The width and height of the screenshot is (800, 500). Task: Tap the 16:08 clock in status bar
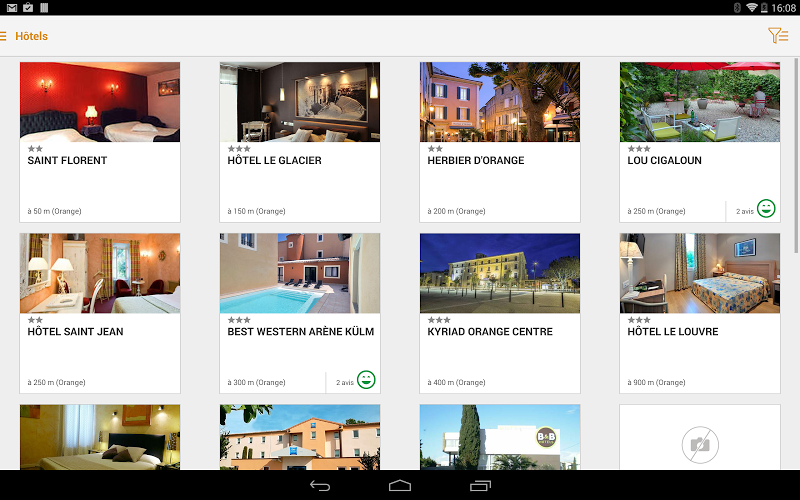point(784,8)
